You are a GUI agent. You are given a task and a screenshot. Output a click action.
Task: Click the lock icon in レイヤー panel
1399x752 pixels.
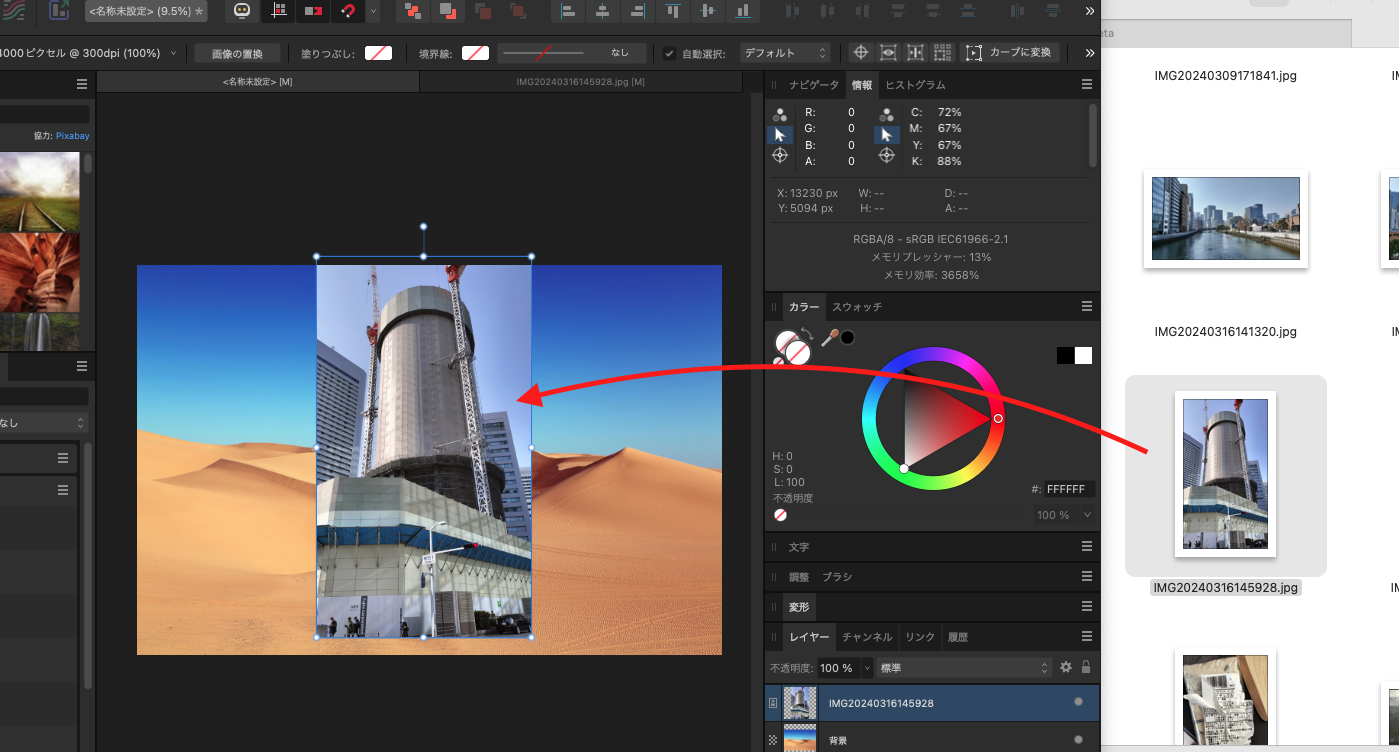[1085, 667]
